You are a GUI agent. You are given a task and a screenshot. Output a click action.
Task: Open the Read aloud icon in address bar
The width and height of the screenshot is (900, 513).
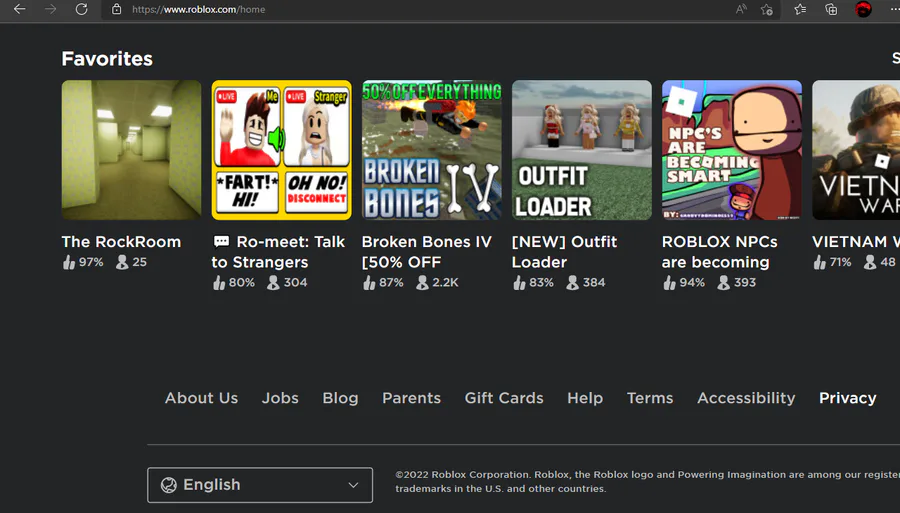[741, 9]
